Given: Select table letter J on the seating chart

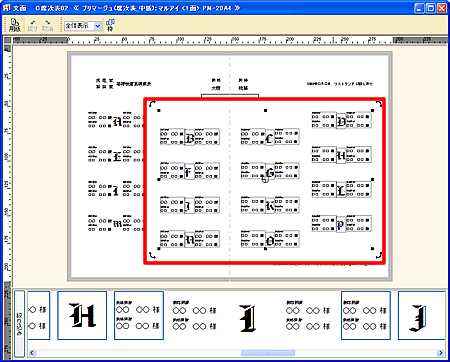Looking at the screenshot, I should (189, 206).
